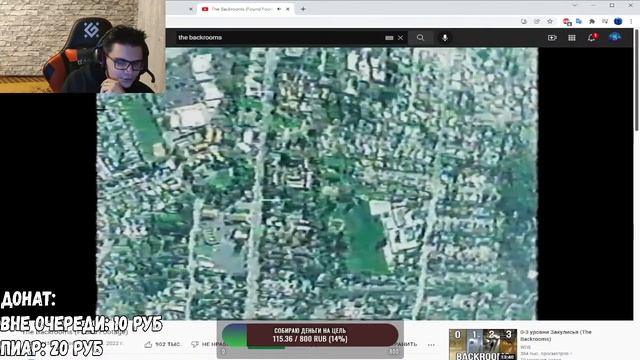
Task: Open the Chrome three-dot menu
Action: 631,21
